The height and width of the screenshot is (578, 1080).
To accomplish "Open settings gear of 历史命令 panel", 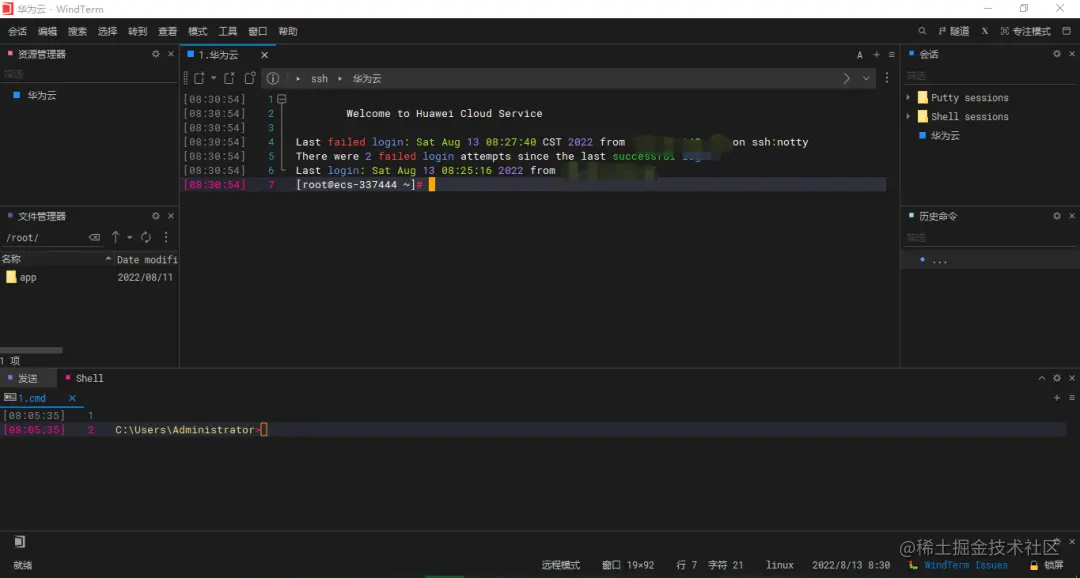I will click(1057, 216).
